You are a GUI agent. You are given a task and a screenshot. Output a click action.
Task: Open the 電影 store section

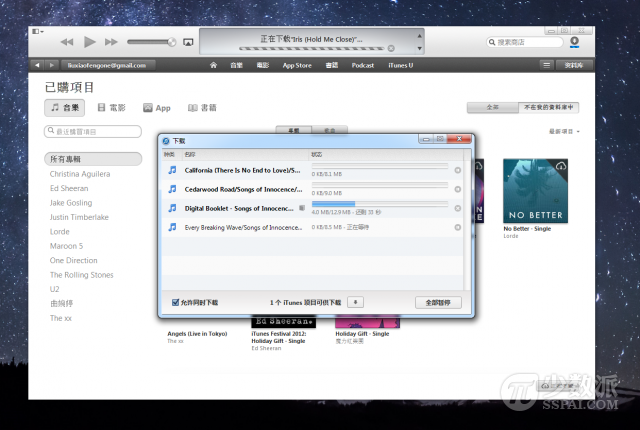click(x=262, y=65)
